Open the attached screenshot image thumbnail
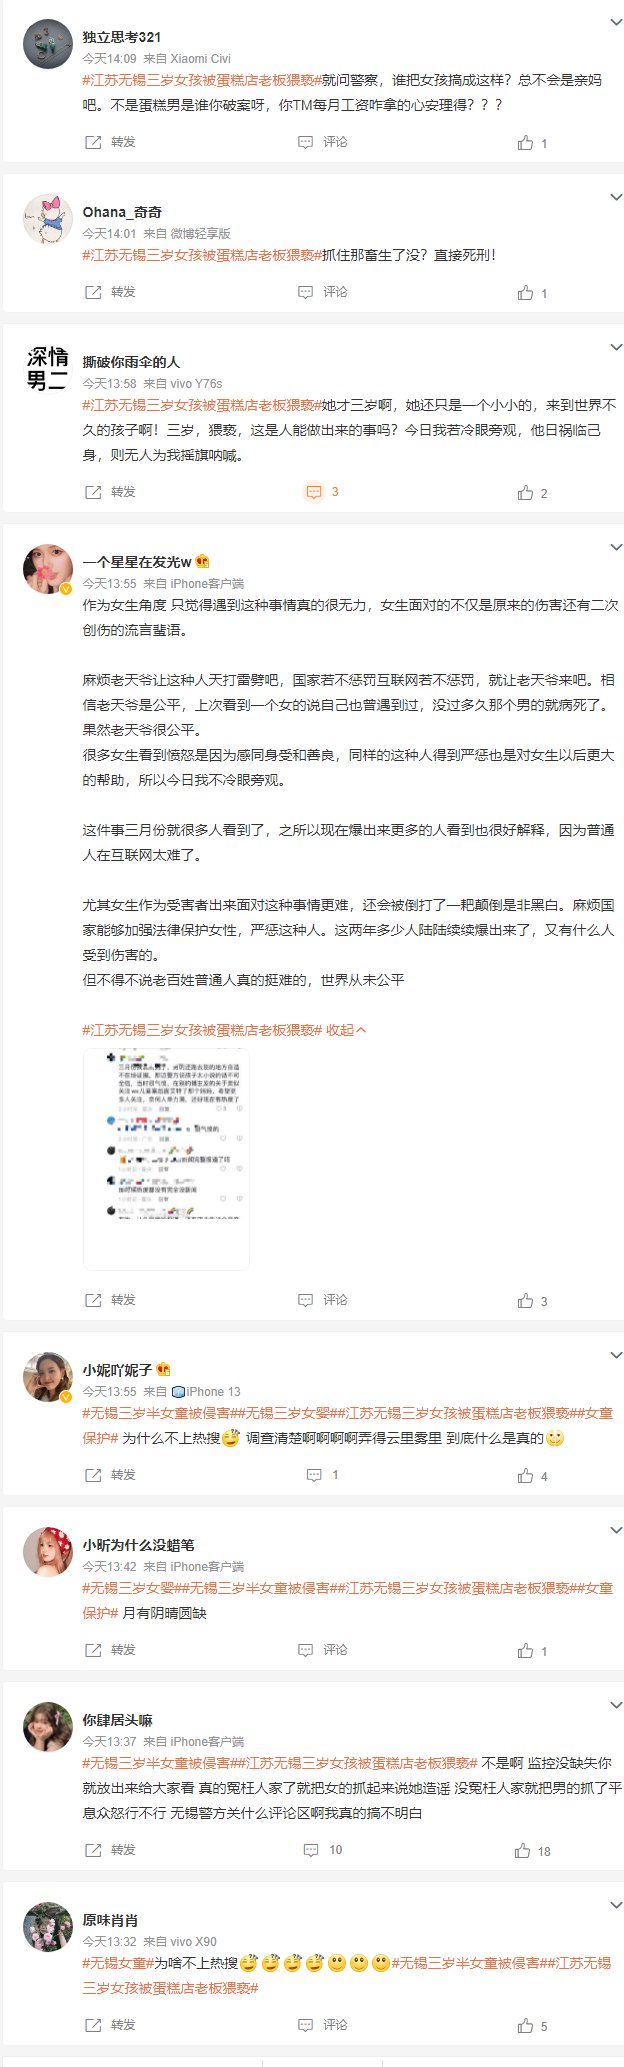624x2067 pixels. pos(166,1159)
